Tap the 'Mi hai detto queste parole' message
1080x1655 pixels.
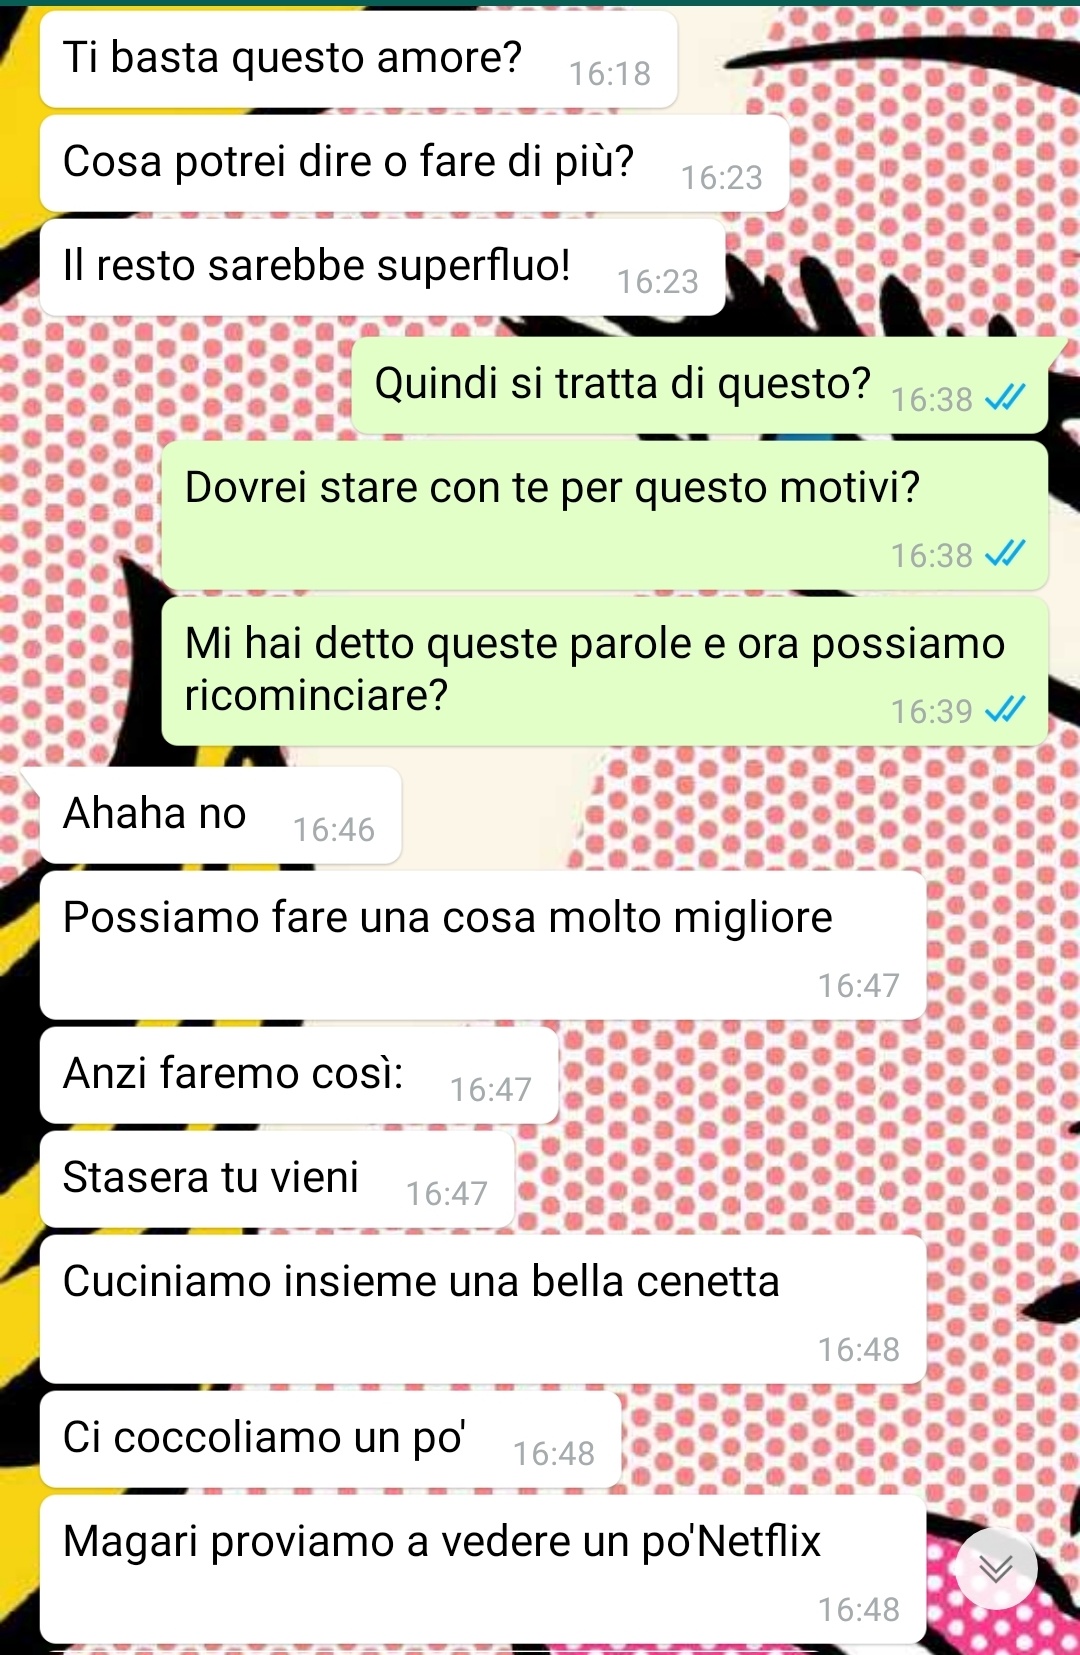tap(605, 671)
